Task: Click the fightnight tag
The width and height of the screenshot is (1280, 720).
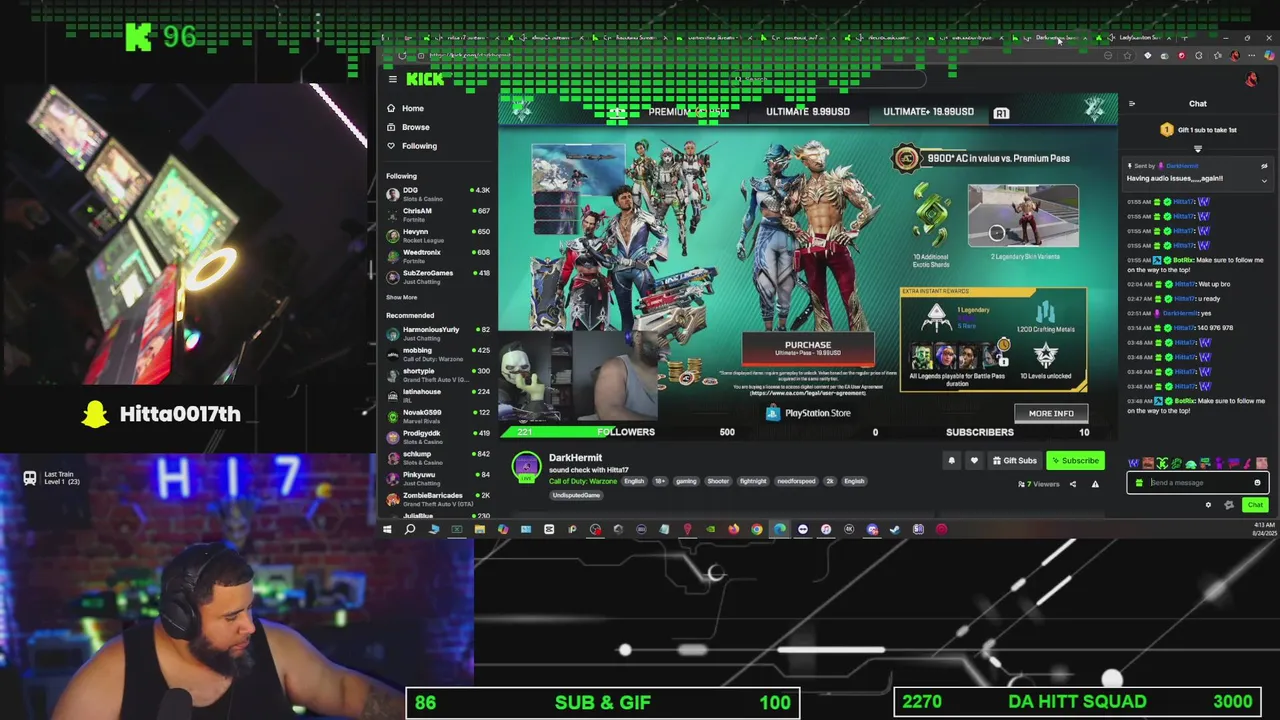Action: coord(753,481)
